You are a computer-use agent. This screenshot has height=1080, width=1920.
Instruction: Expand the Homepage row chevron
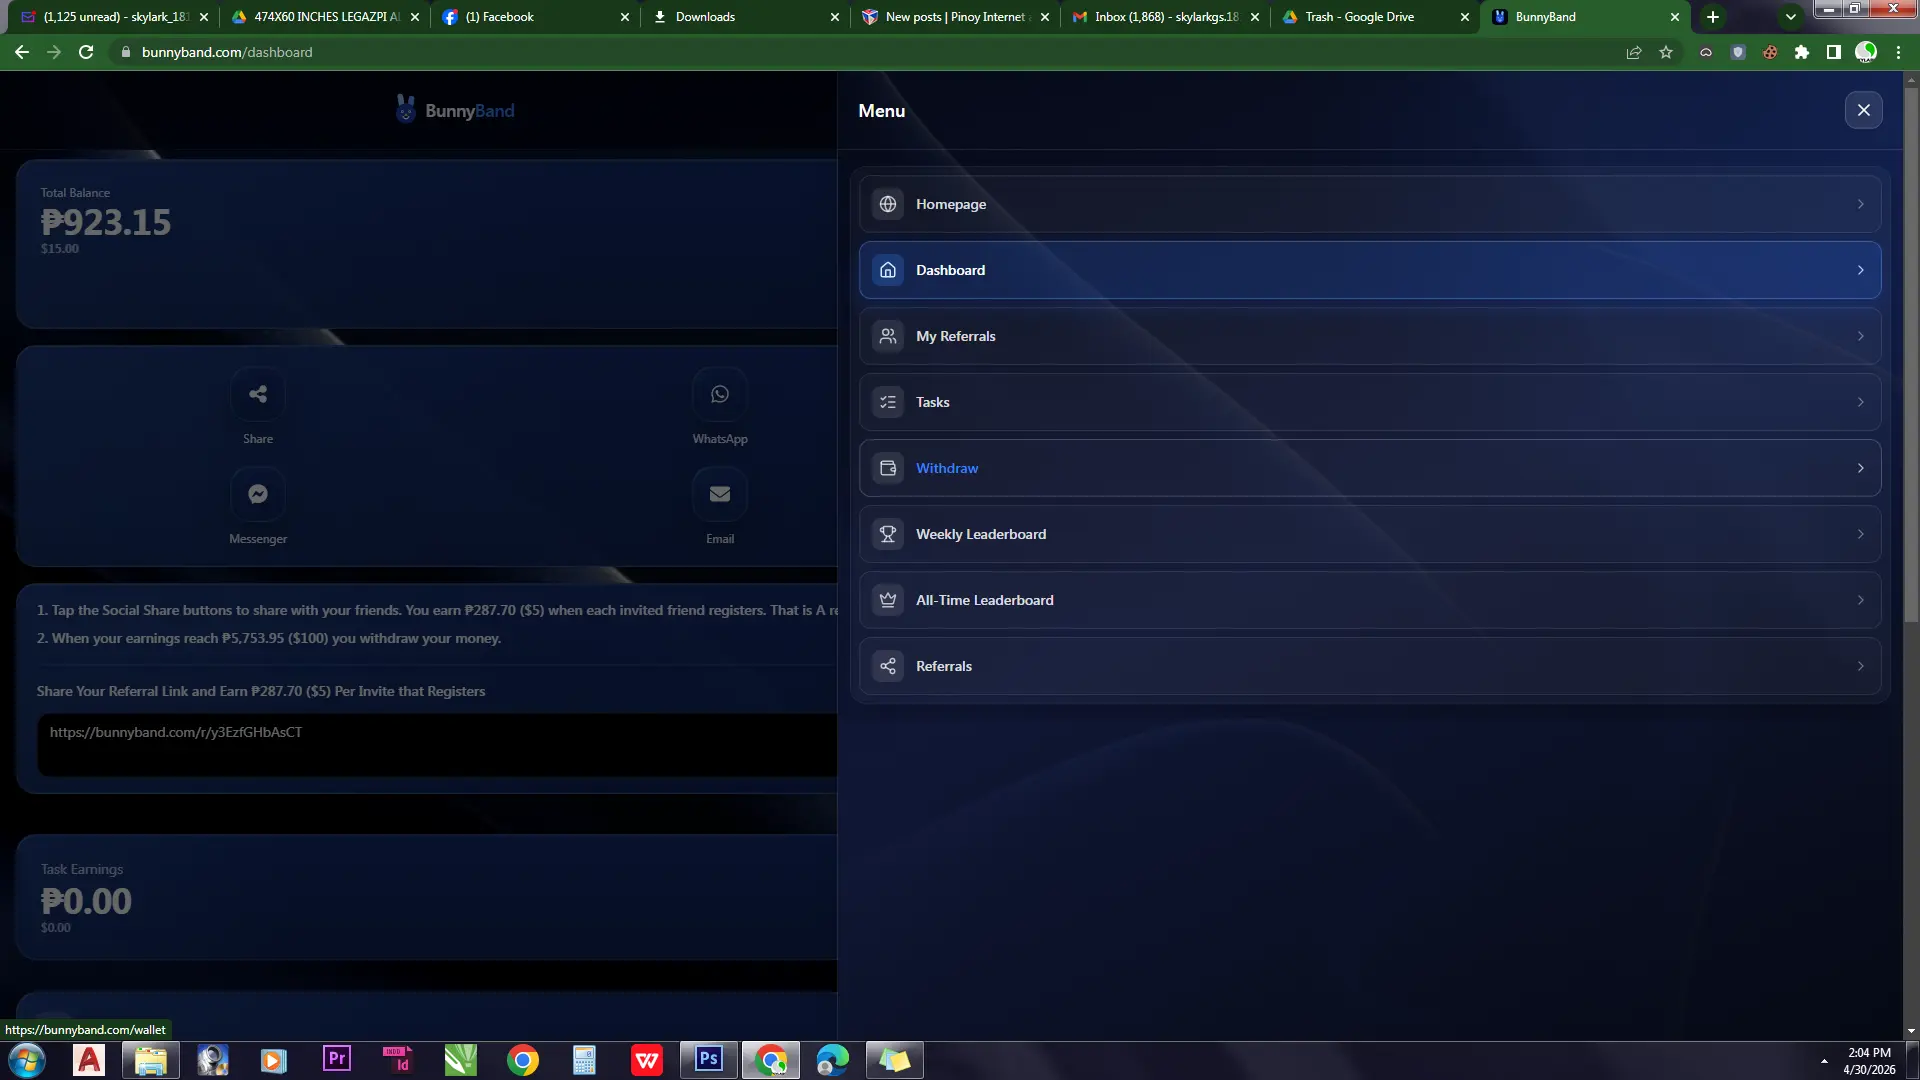1860,204
